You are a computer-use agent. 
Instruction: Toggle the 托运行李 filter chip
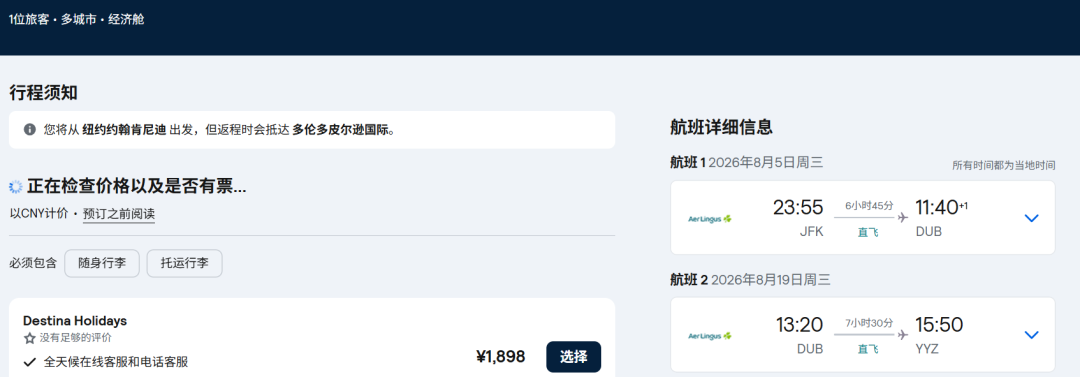185,263
